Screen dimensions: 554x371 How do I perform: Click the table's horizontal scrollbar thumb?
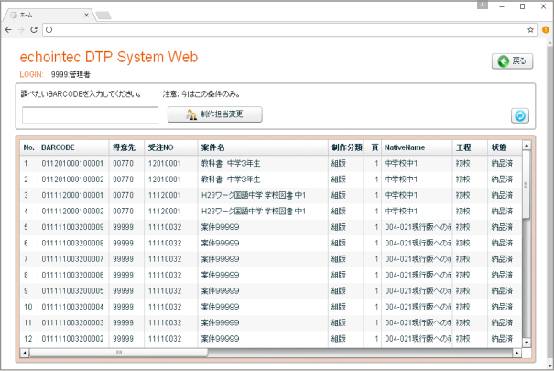pyautogui.click(x=119, y=352)
